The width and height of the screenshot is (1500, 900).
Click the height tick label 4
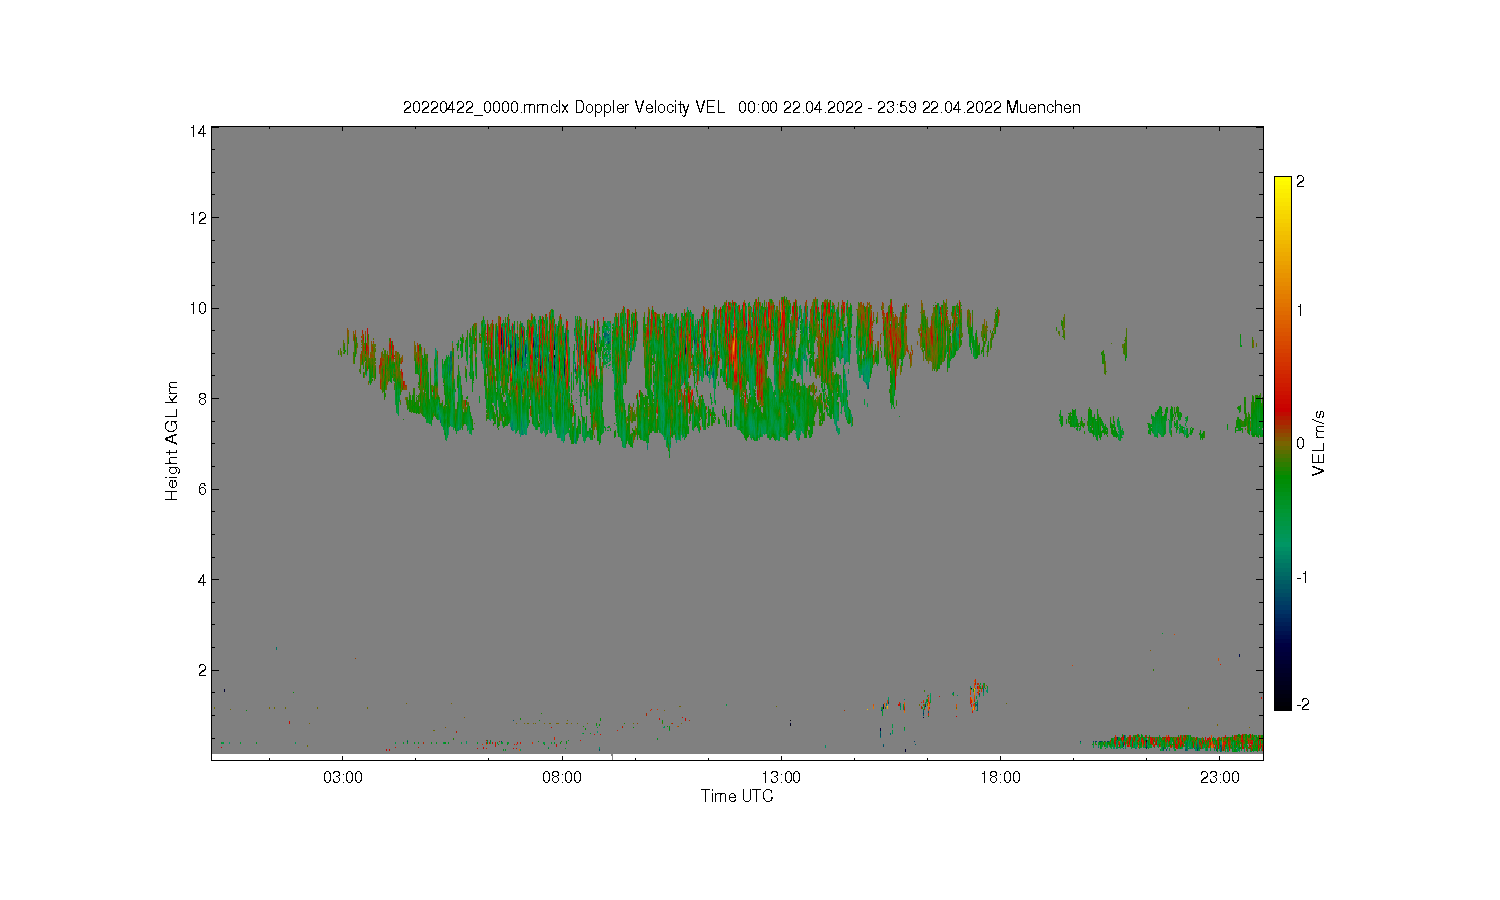pos(202,580)
